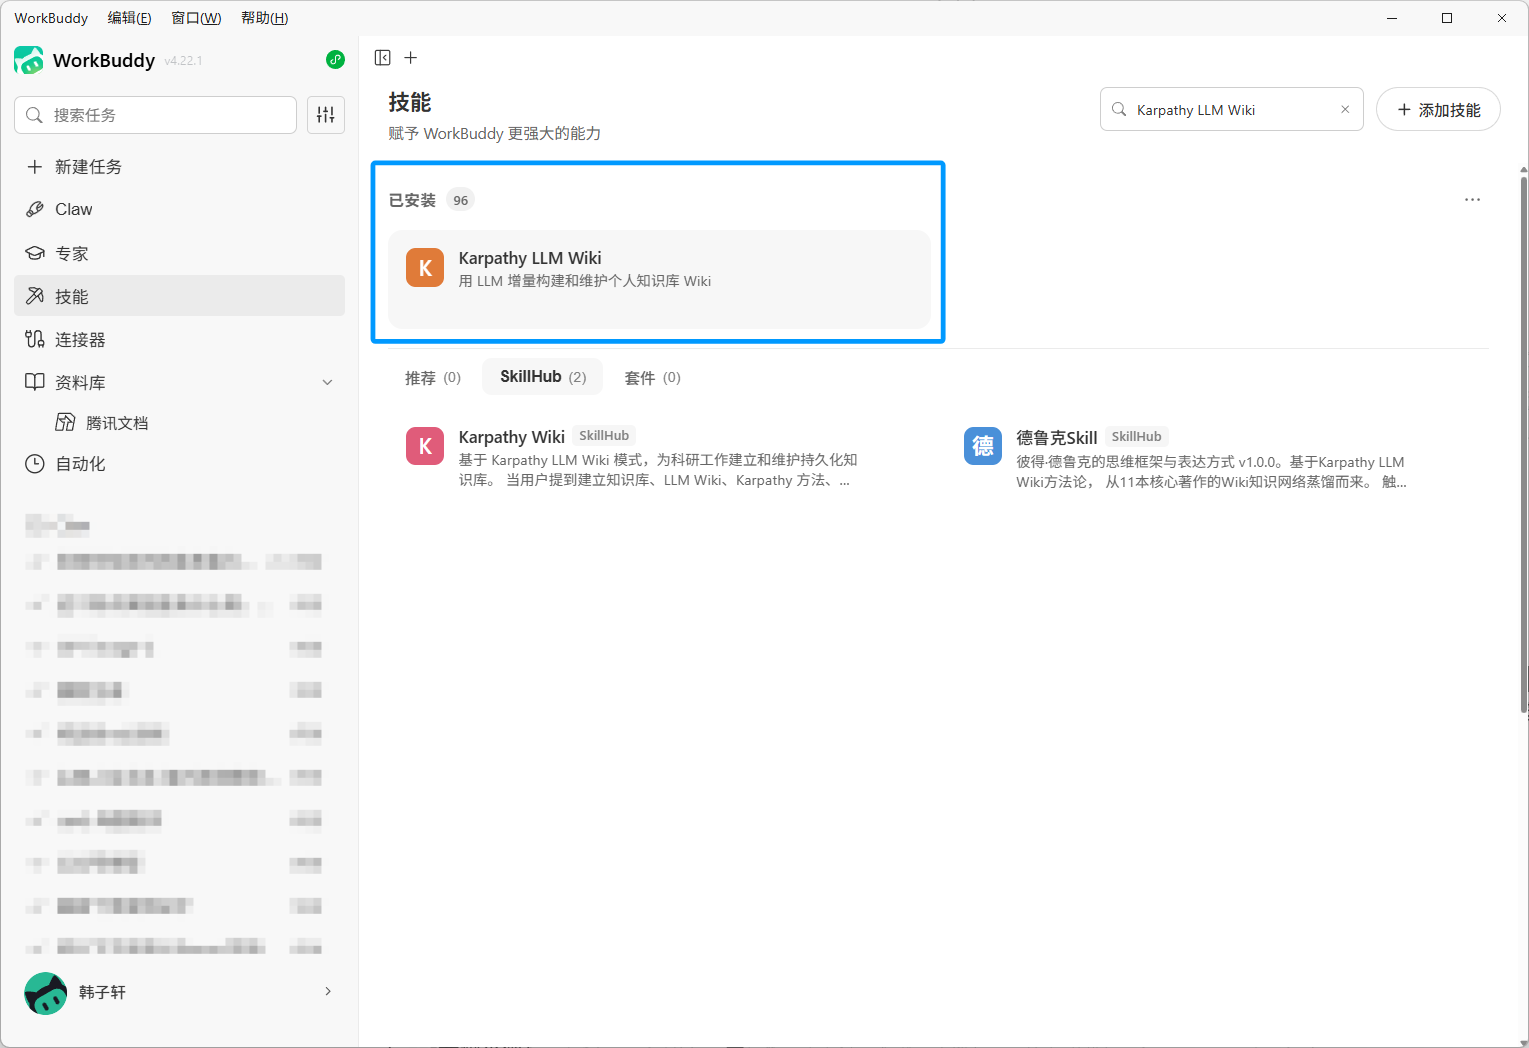Click the SkillHub badge beside Karpathy Wiki
Screen dimensions: 1529x1048
click(604, 436)
